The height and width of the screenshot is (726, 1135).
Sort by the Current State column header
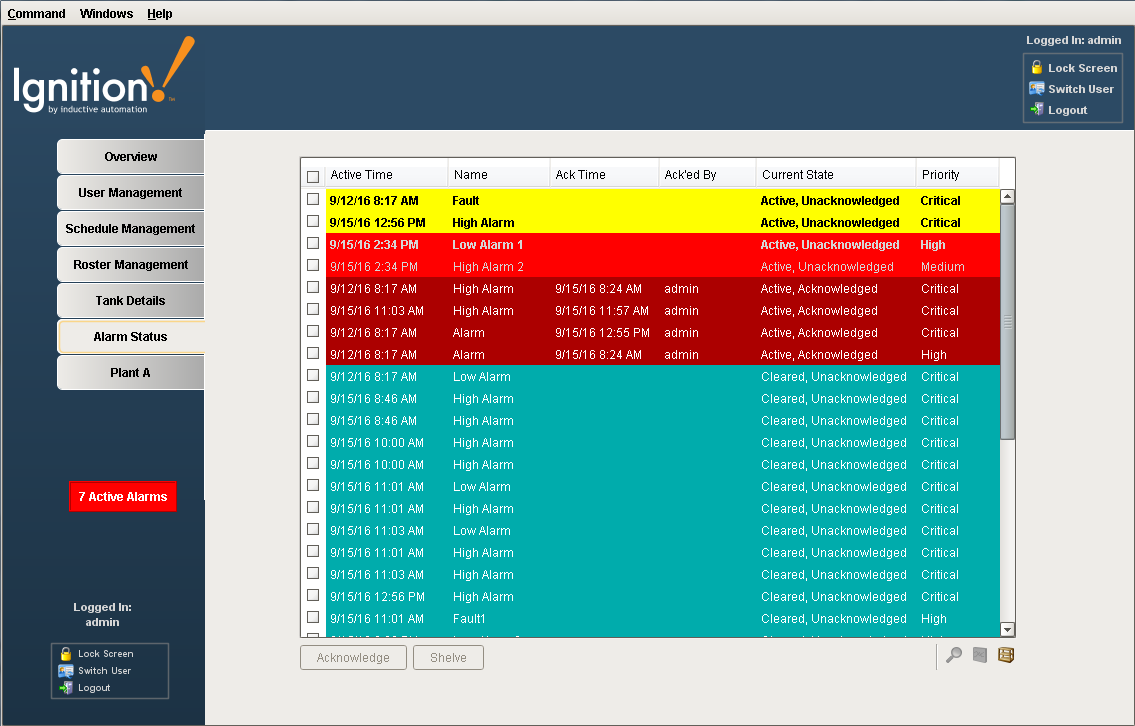click(836, 174)
